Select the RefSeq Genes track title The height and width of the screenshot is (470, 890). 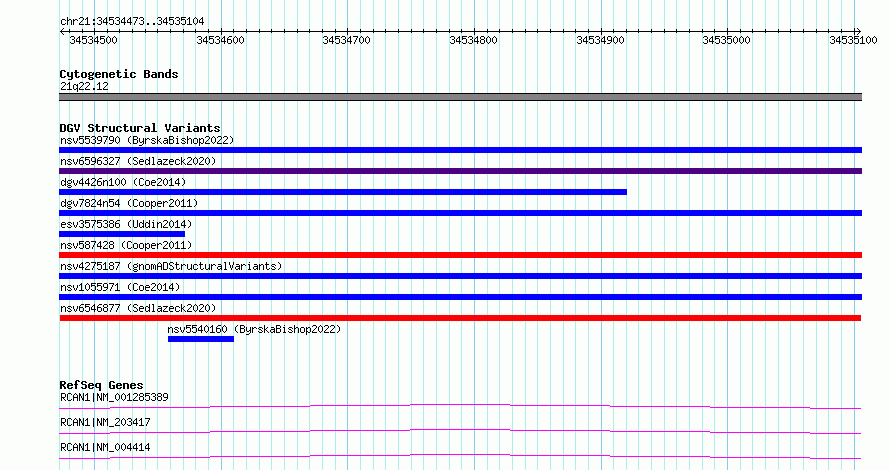pyautogui.click(x=101, y=385)
